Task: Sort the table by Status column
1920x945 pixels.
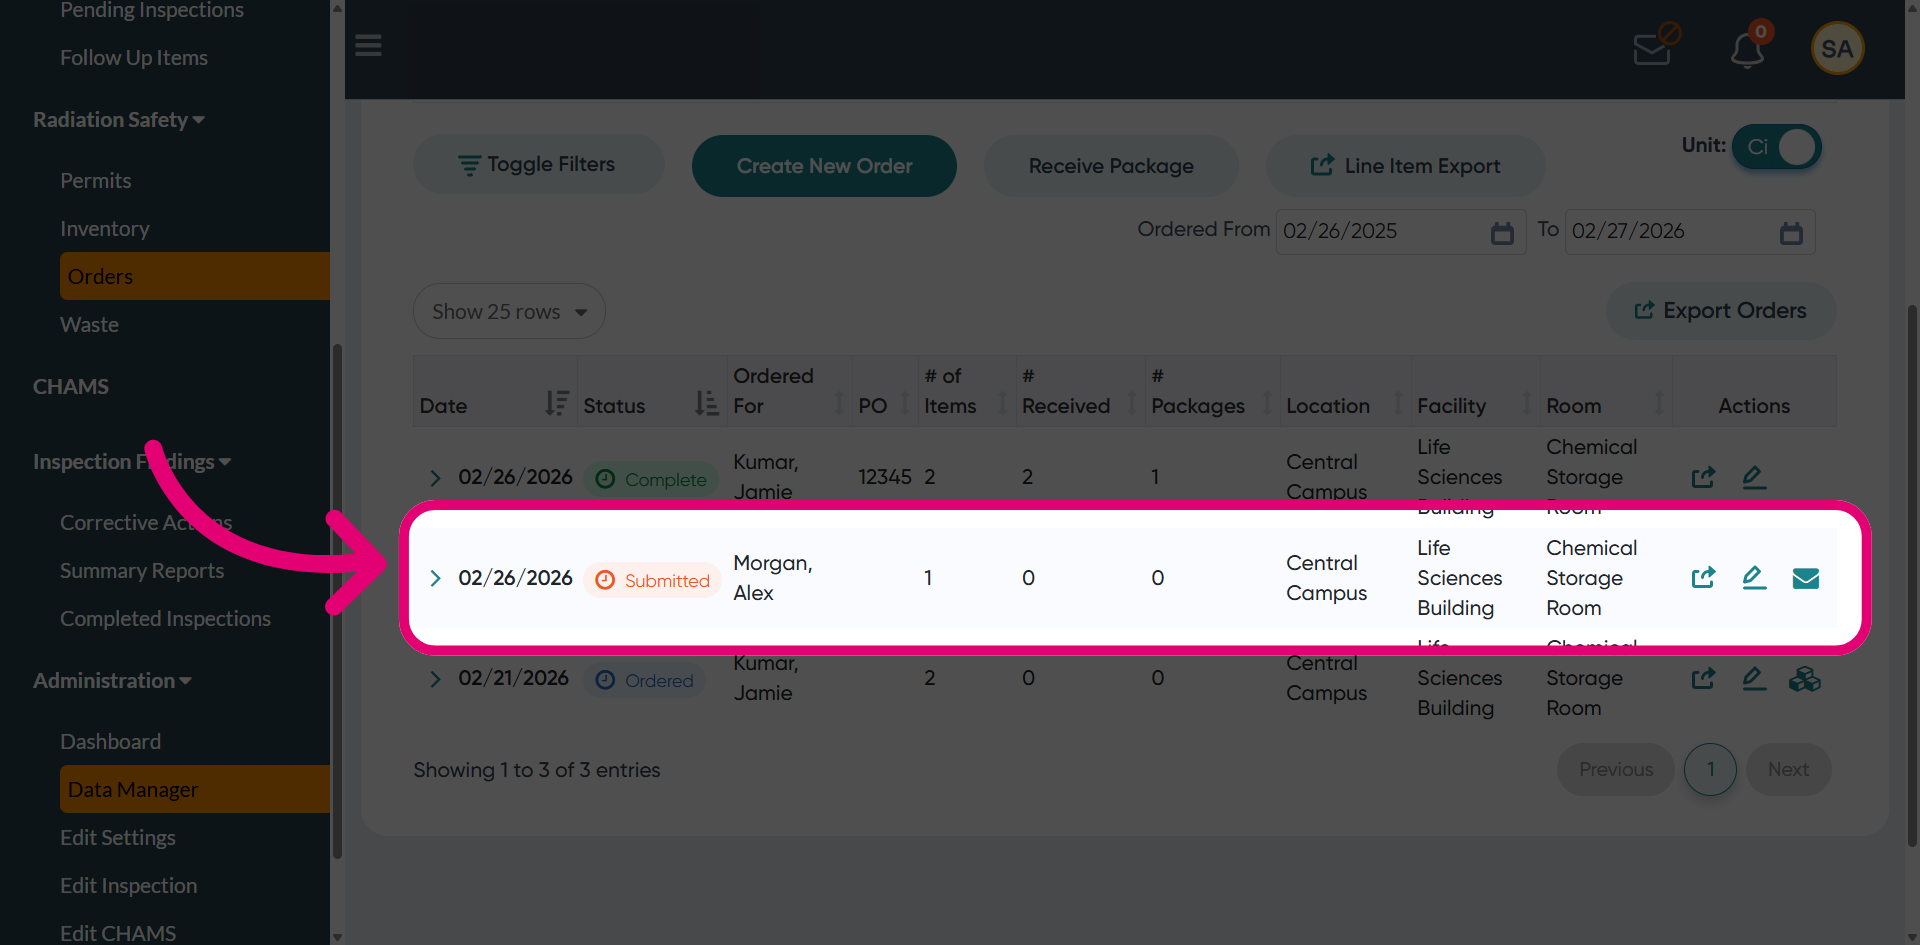Action: click(x=706, y=403)
